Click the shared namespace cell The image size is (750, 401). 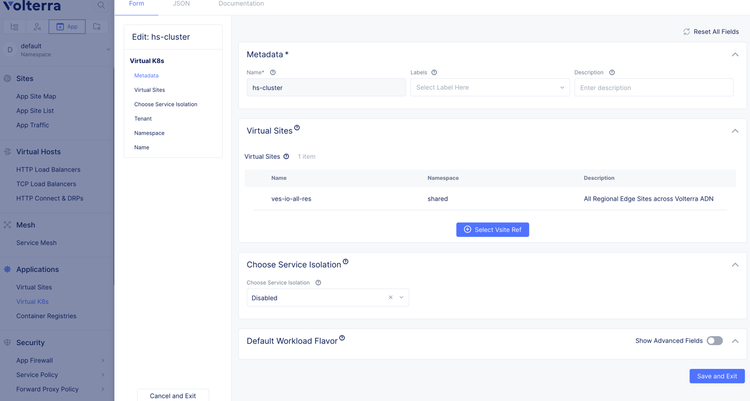coord(438,199)
